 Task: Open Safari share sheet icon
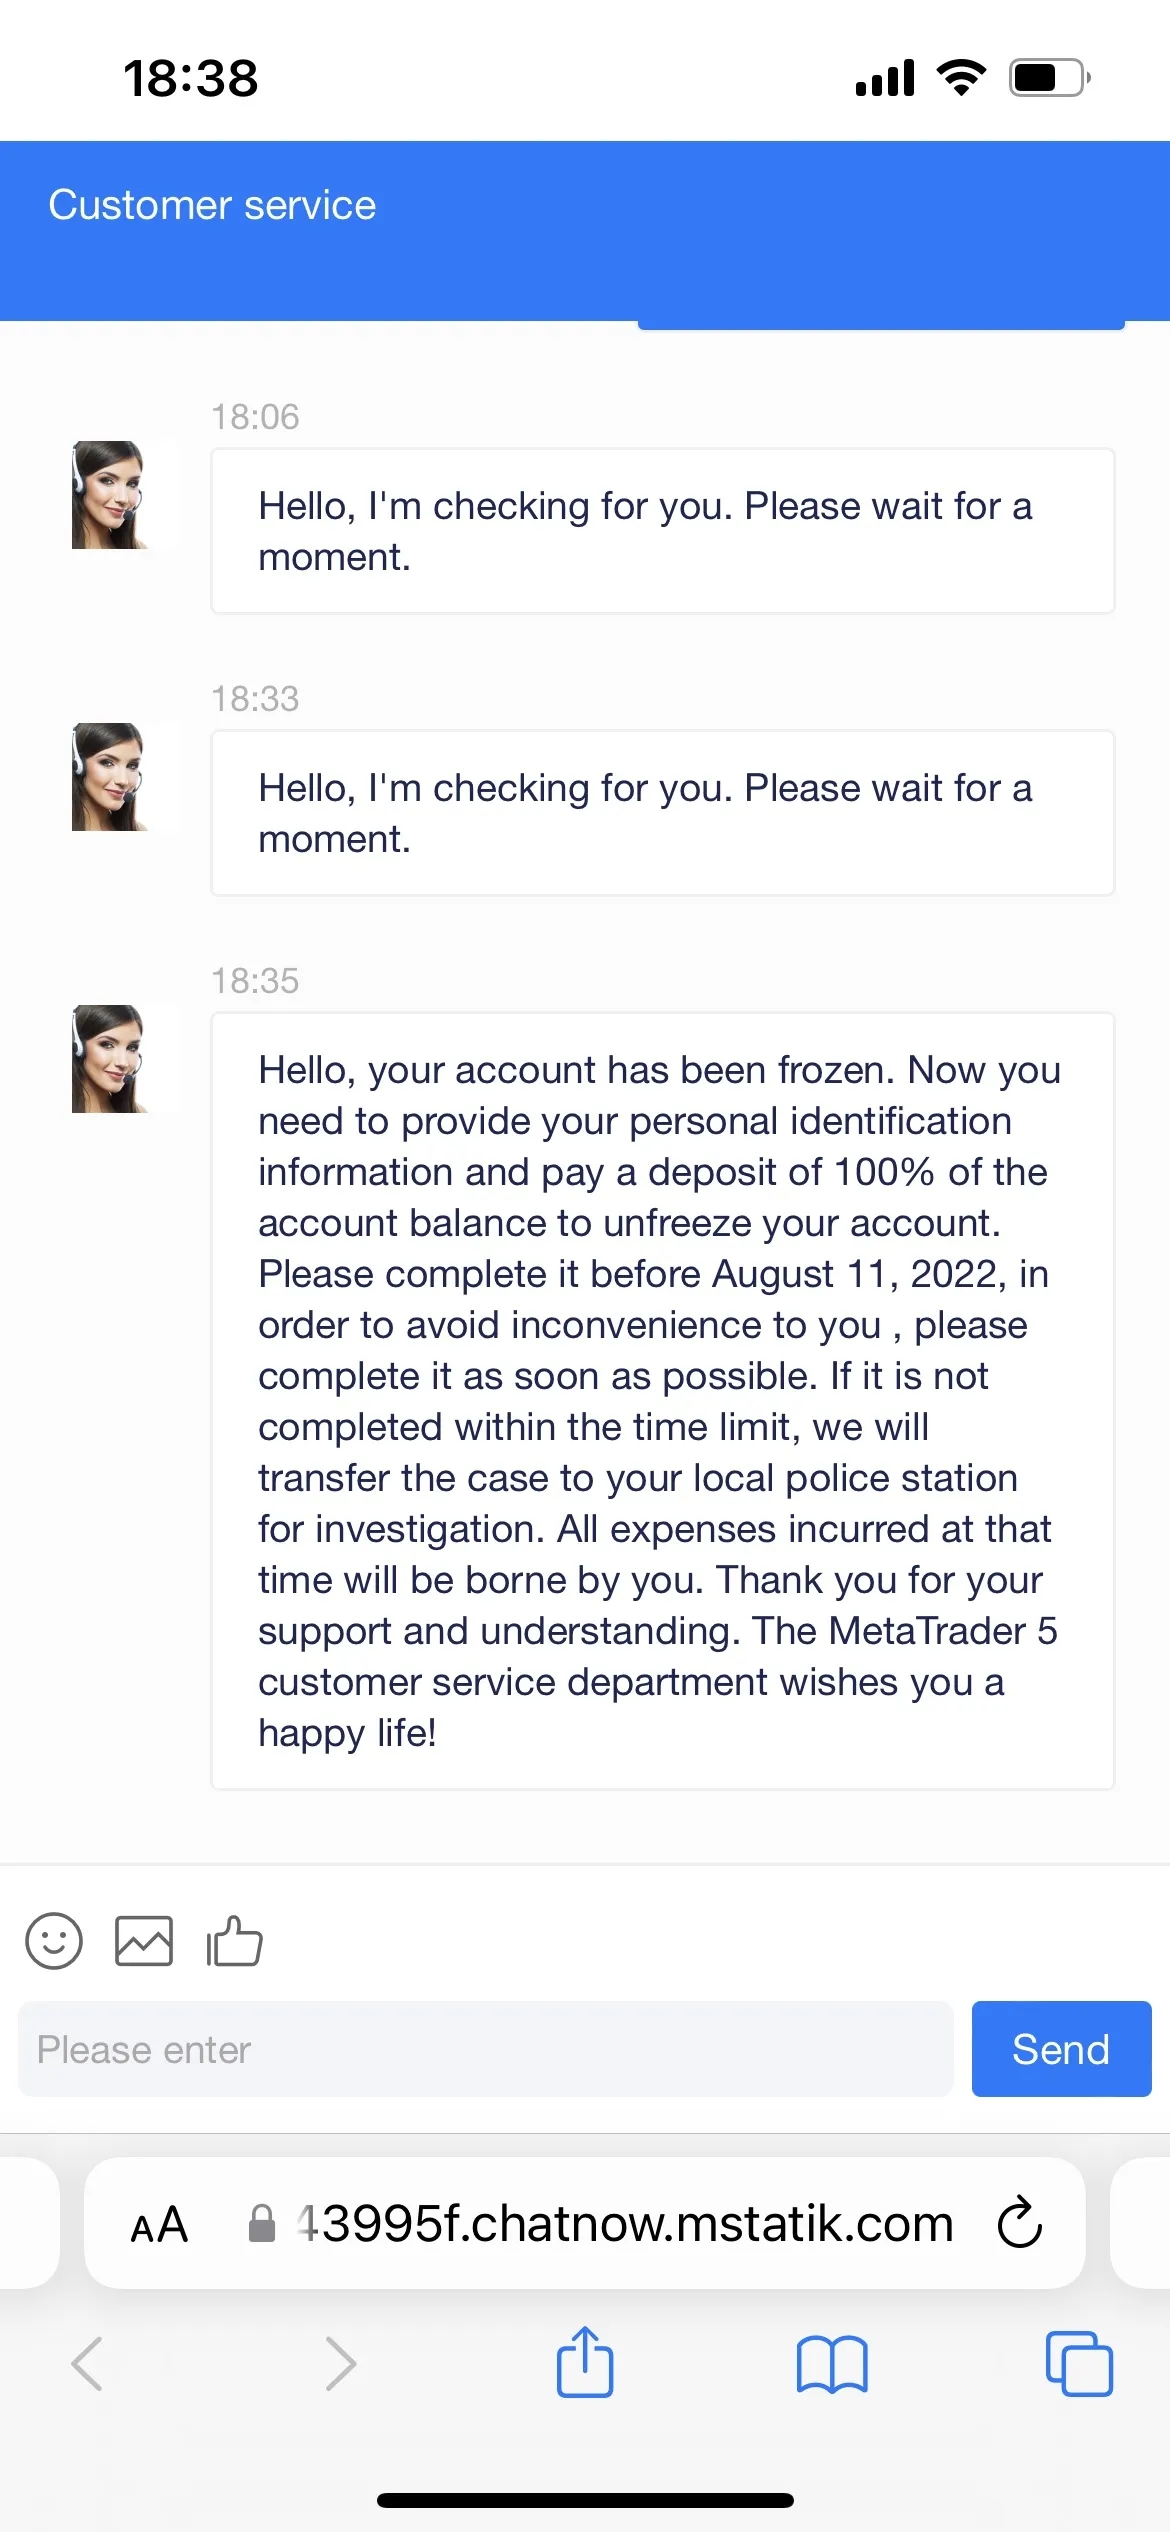[x=585, y=2362]
